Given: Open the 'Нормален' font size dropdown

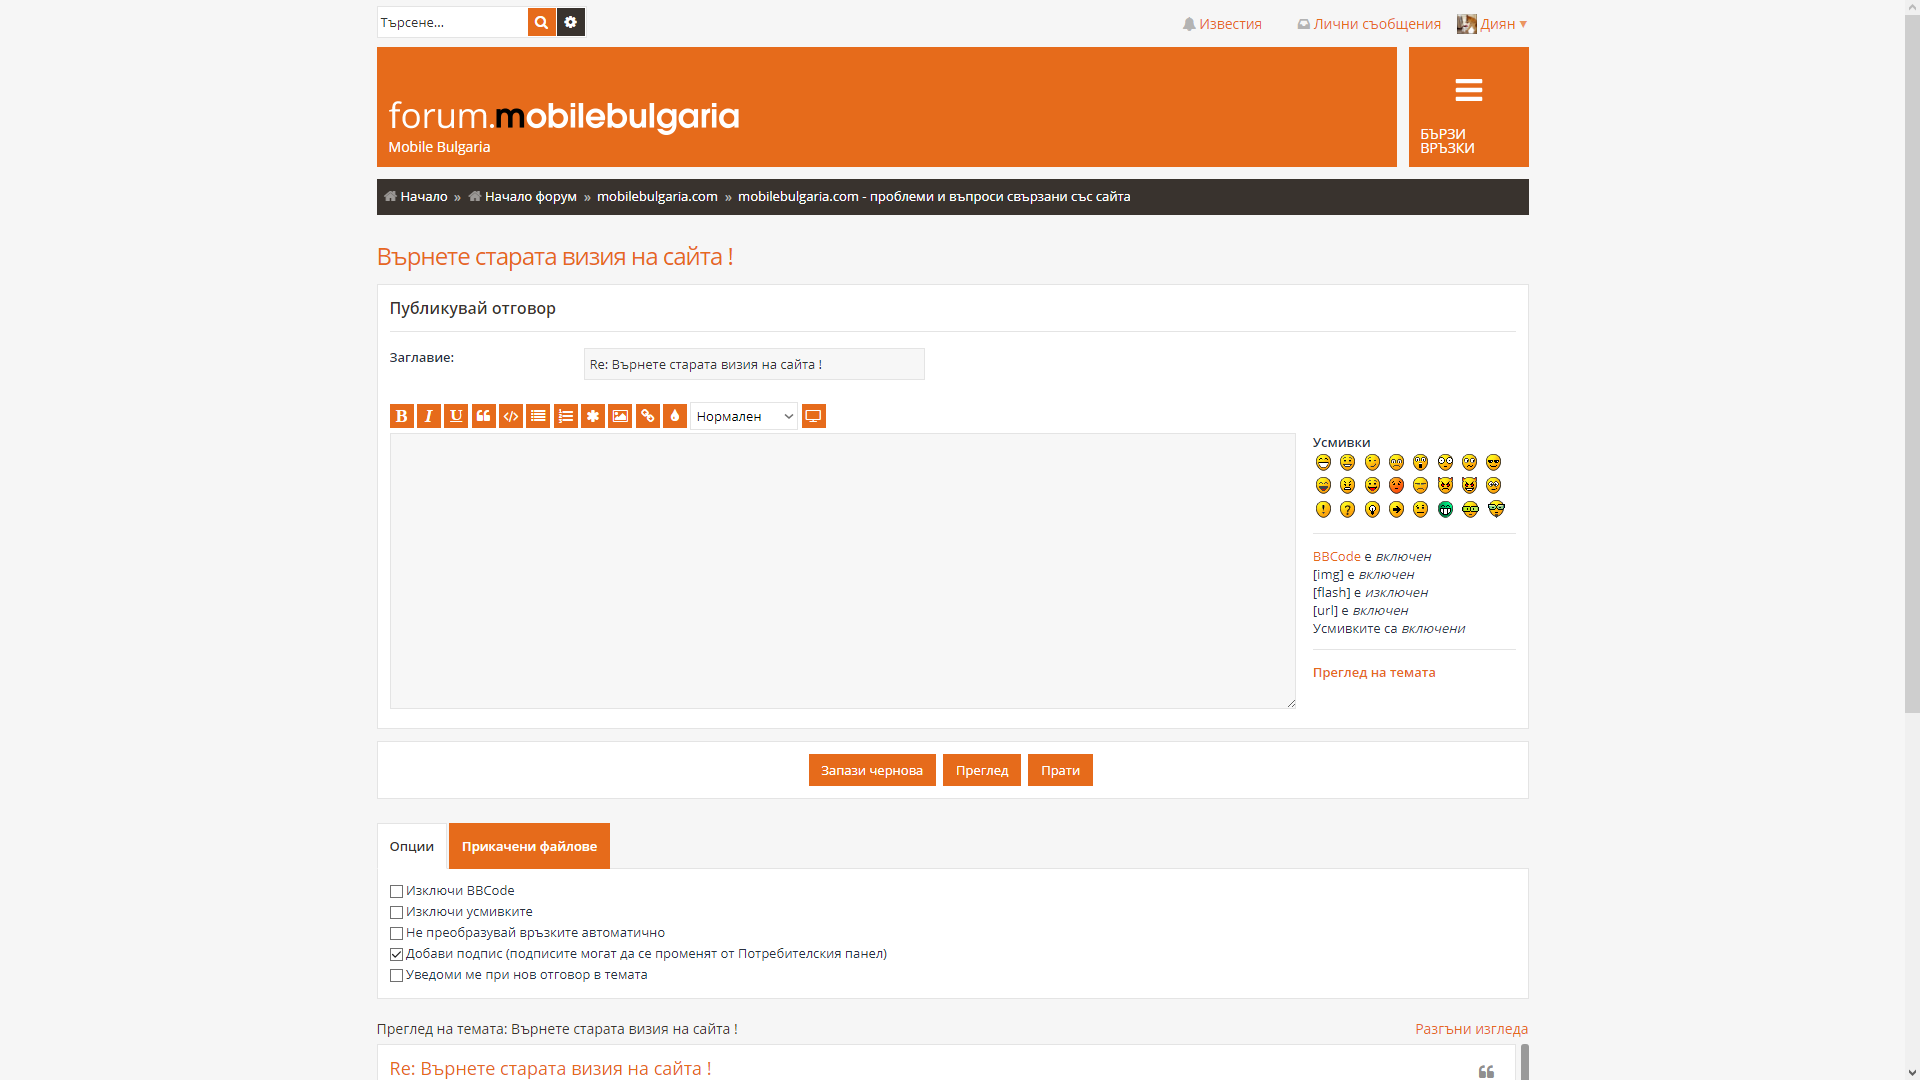Looking at the screenshot, I should click(x=744, y=416).
